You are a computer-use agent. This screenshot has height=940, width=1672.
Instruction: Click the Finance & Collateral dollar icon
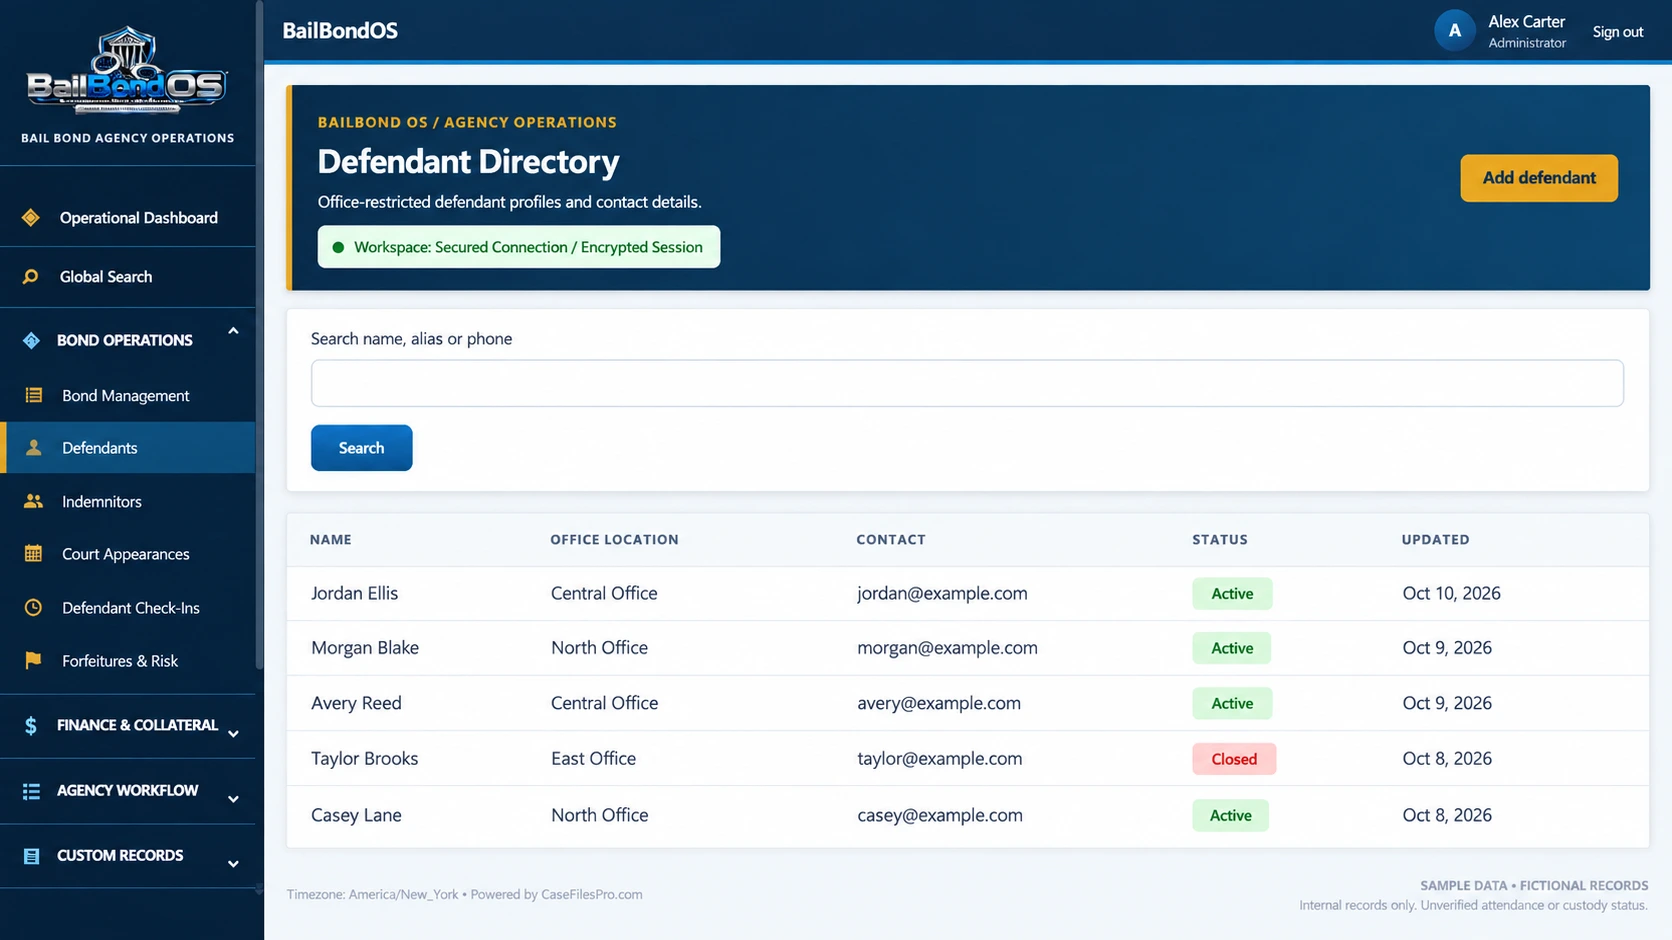tap(31, 725)
